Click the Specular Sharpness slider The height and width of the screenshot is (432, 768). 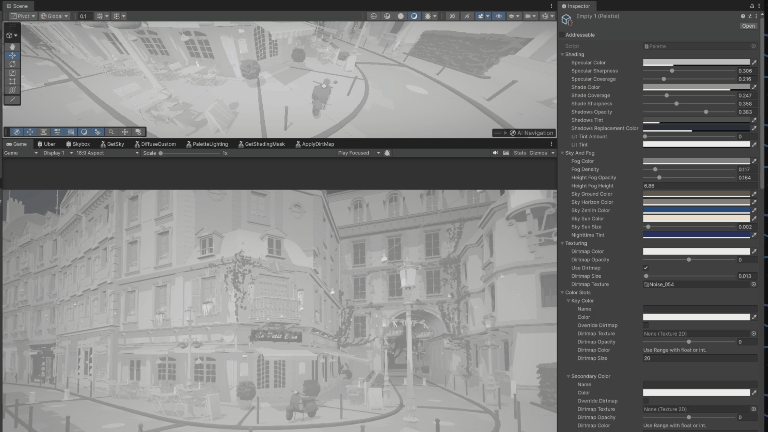pyautogui.click(x=689, y=71)
